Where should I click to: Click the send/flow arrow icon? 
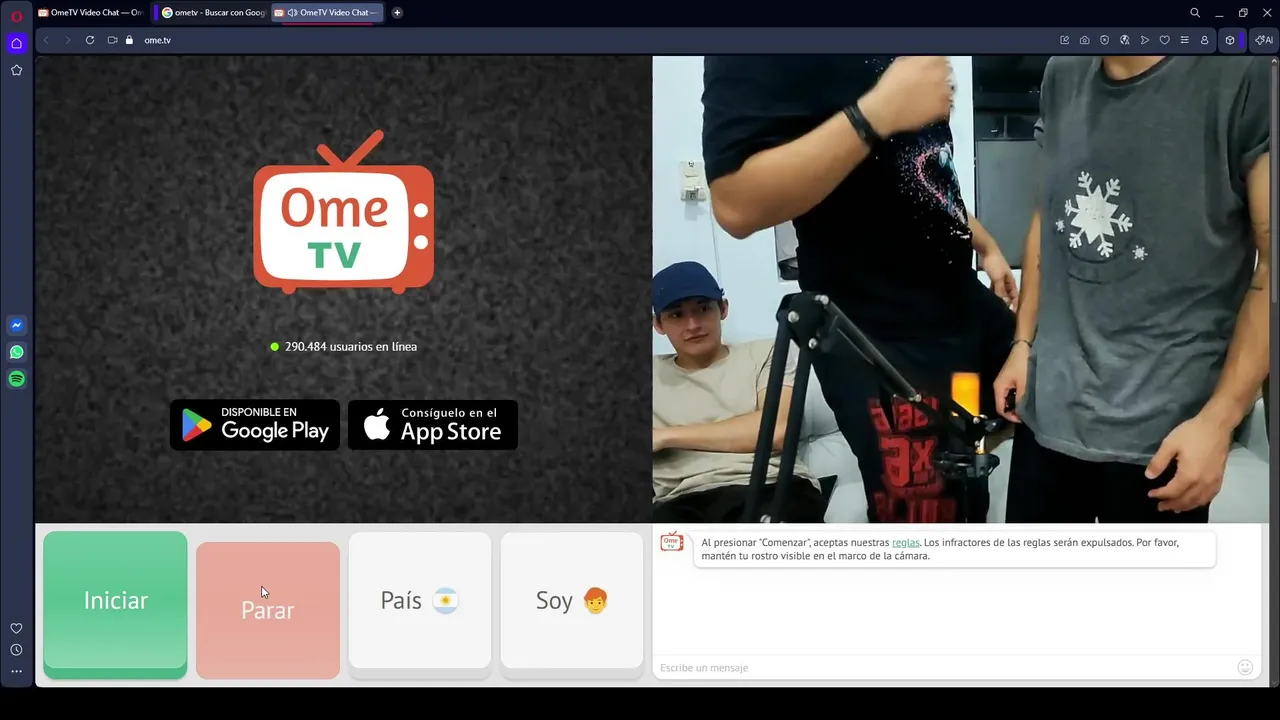(1145, 40)
